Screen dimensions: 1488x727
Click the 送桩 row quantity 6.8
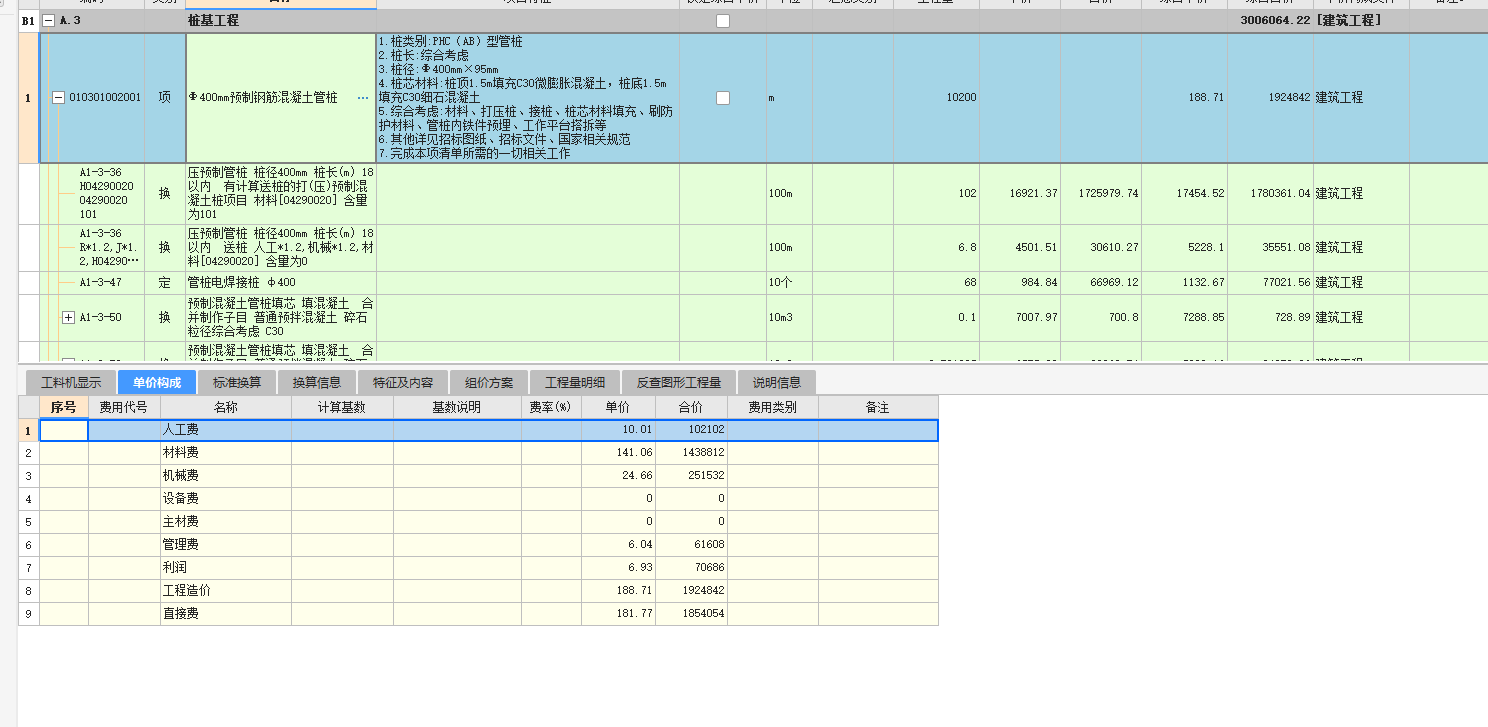(x=967, y=248)
